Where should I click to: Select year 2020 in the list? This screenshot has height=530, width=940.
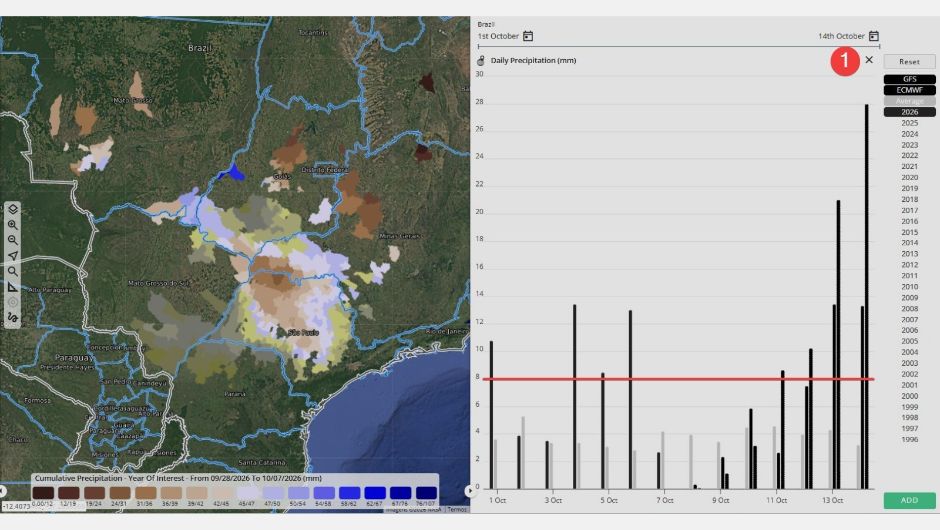(x=909, y=177)
